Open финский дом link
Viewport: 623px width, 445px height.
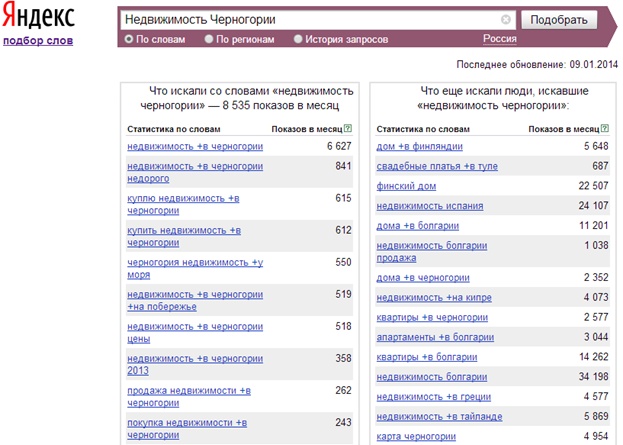pos(406,186)
